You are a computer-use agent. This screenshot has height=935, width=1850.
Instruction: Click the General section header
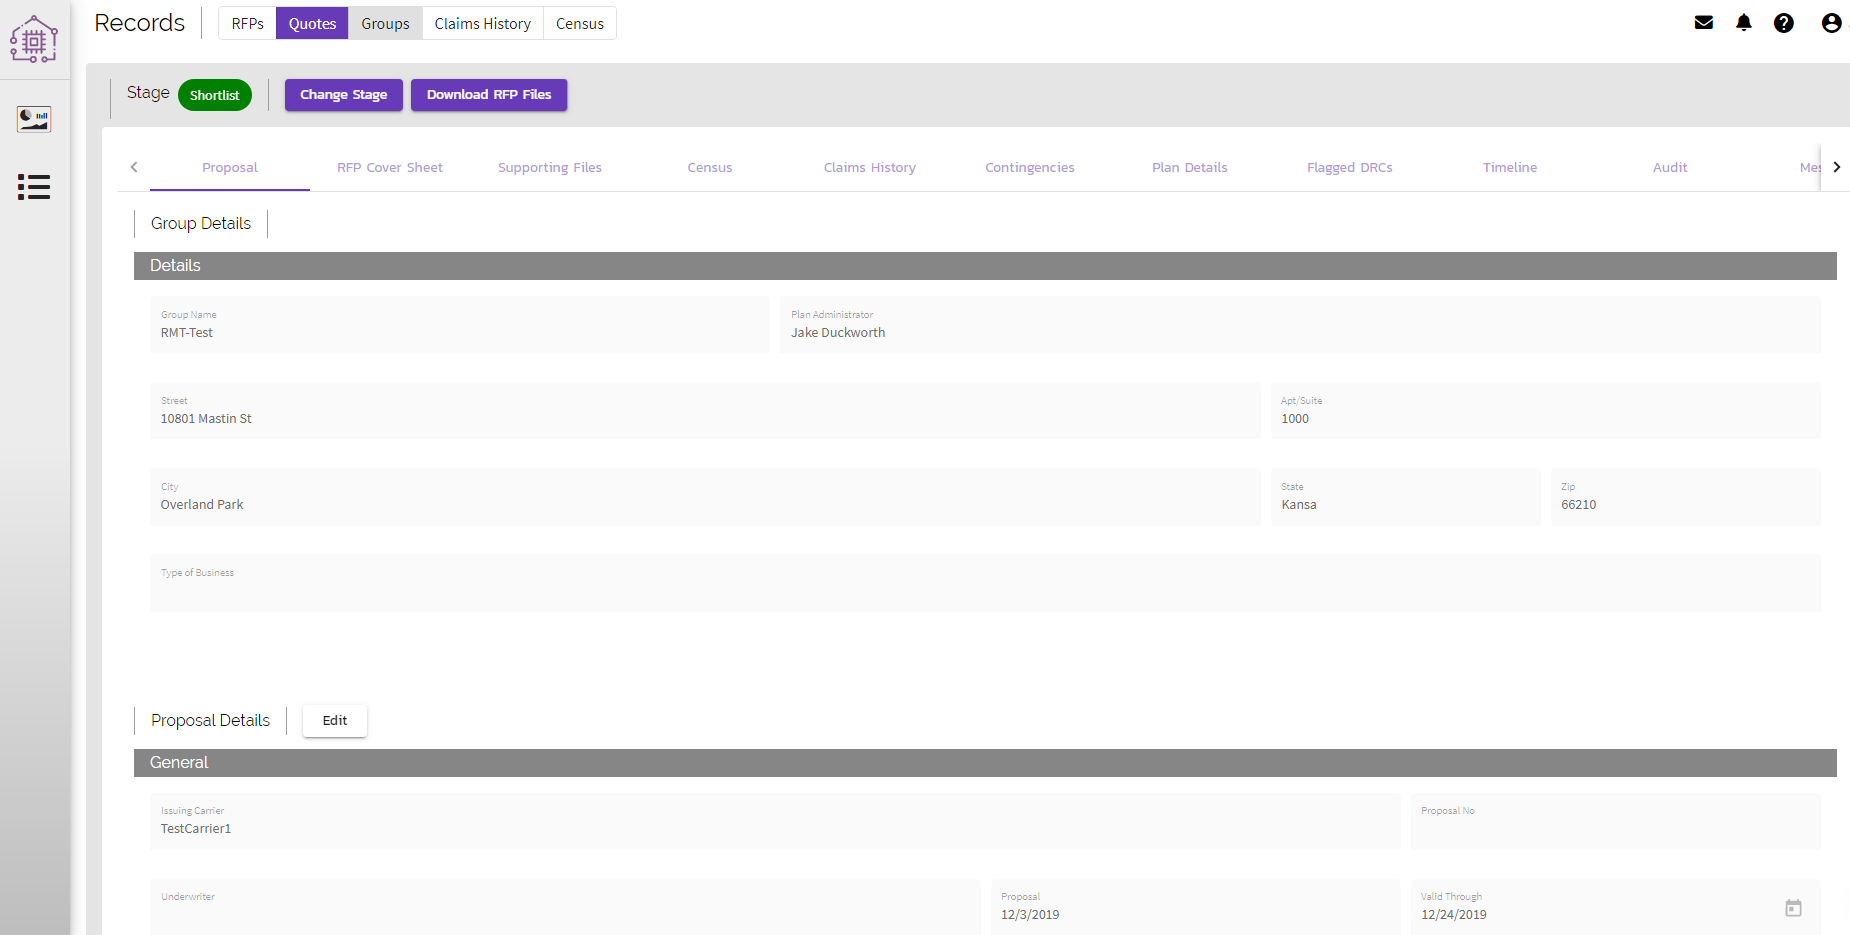[x=985, y=763]
